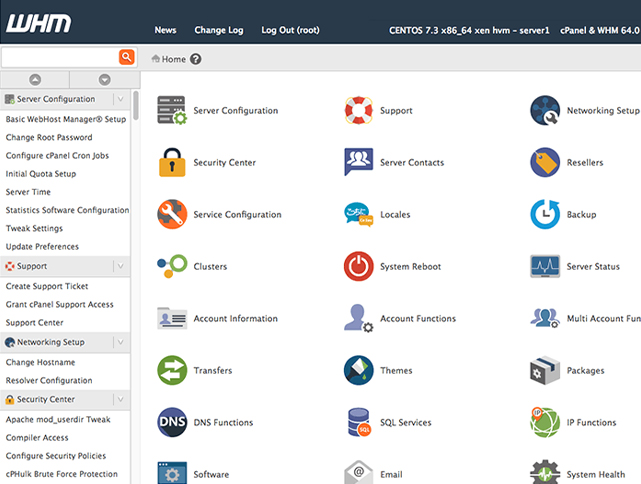Open the DNS Functions icon

coord(172,422)
